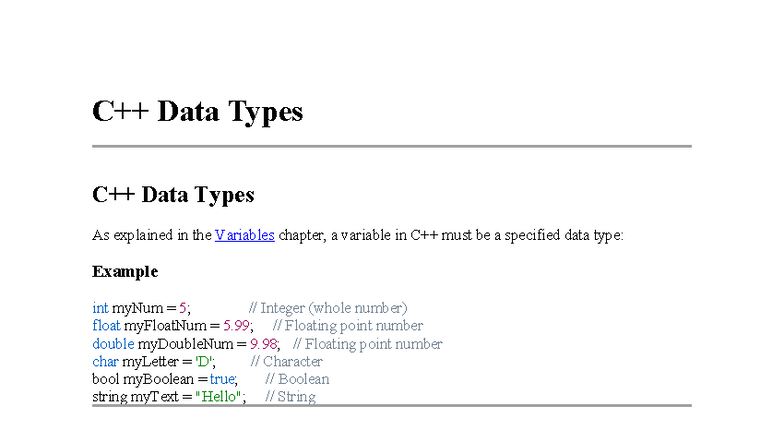This screenshot has height=441, width=784.
Task: Click the '// Integer (whole number)' comment
Action: 328,308
